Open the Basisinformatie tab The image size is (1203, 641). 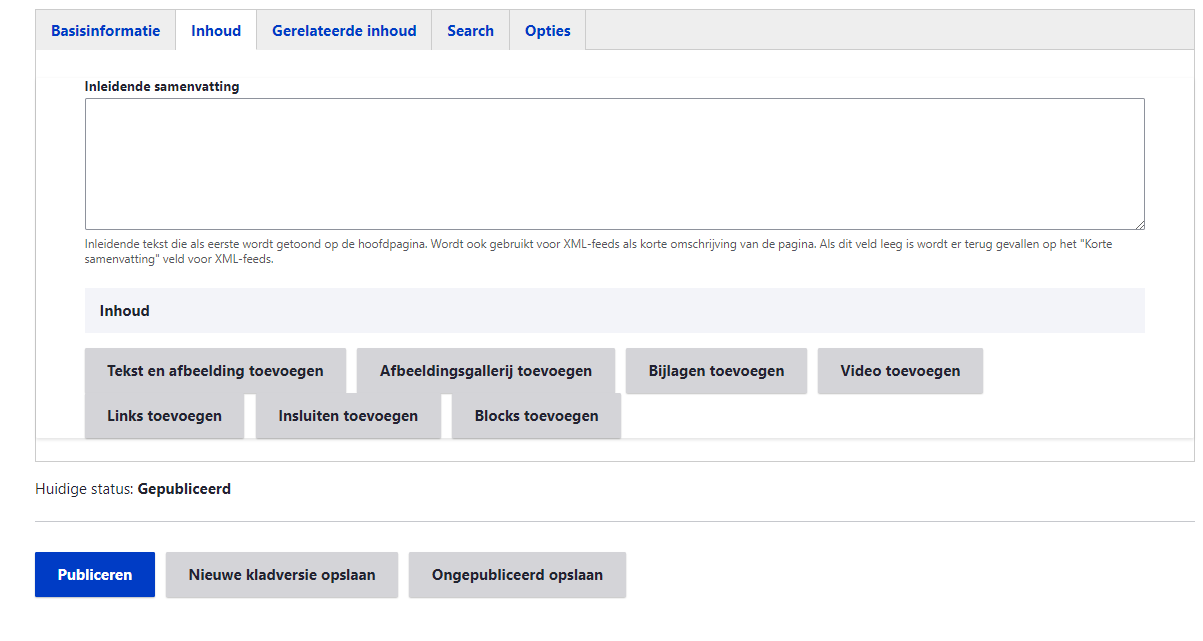(x=105, y=31)
